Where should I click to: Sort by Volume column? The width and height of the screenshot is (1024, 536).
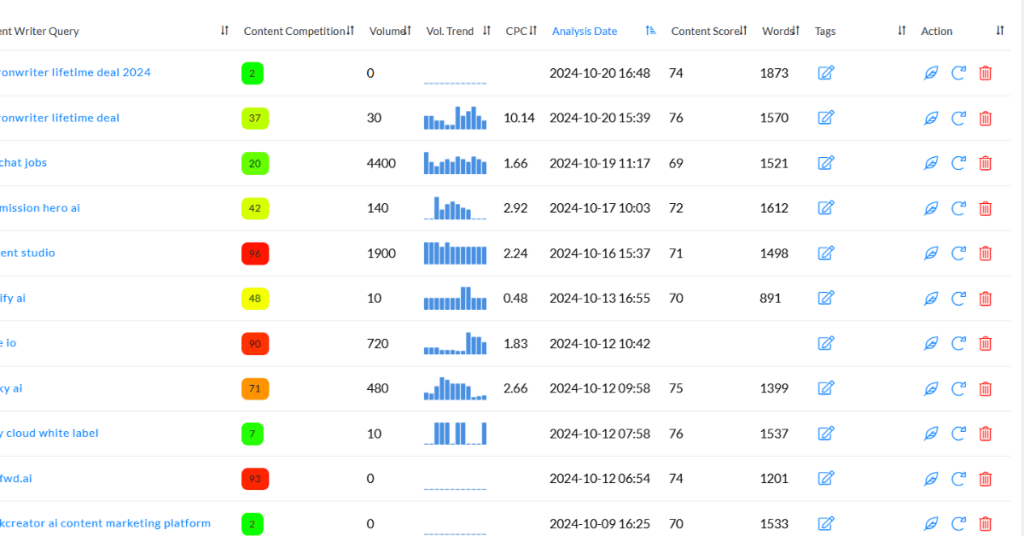click(407, 31)
